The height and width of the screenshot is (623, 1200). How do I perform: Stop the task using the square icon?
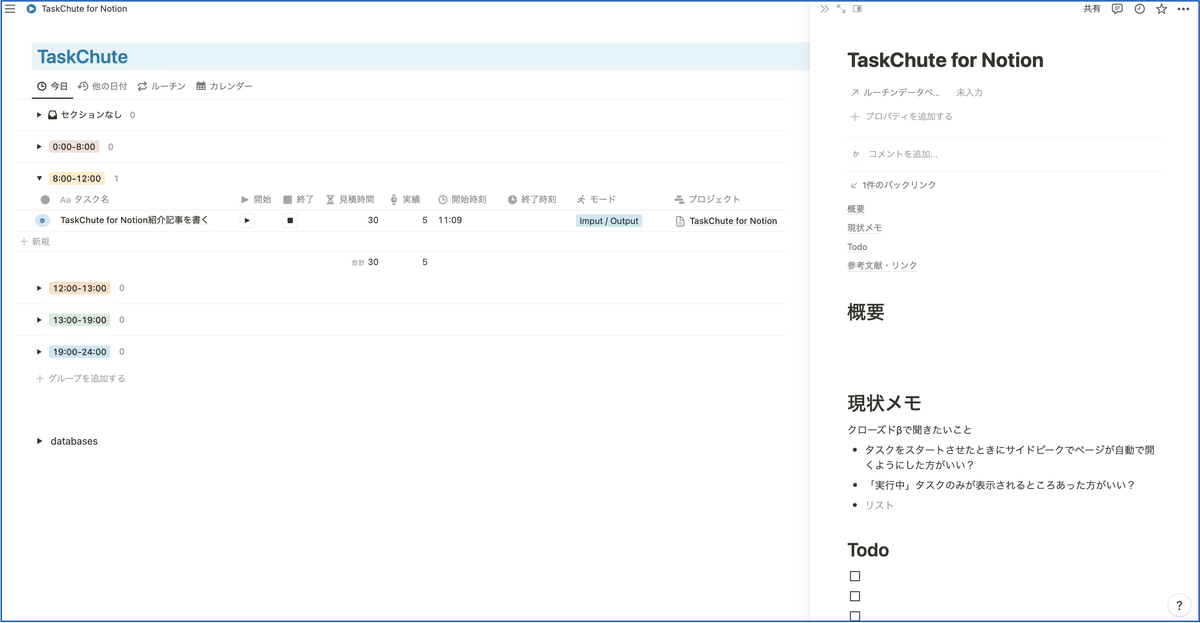(x=289, y=220)
